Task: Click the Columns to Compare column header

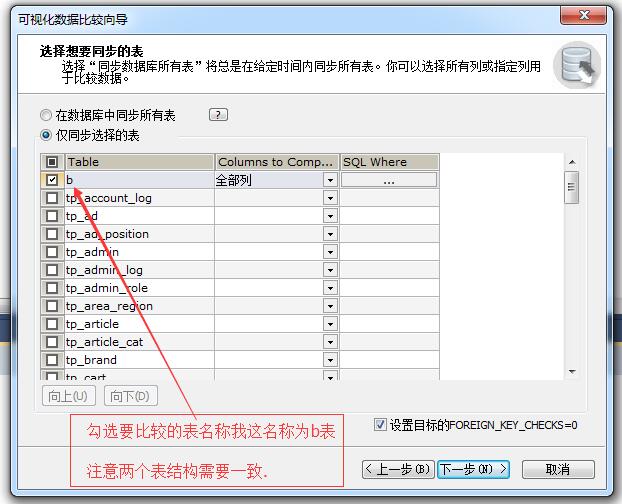Action: [276, 162]
